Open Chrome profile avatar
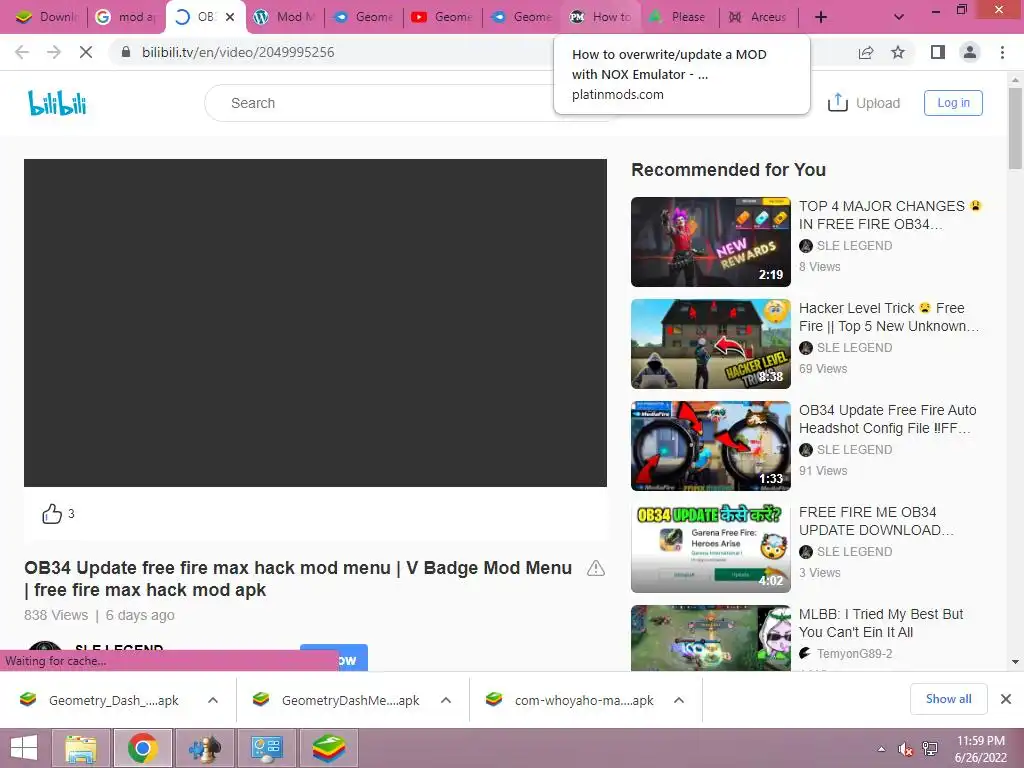This screenshot has width=1024, height=768. [970, 52]
